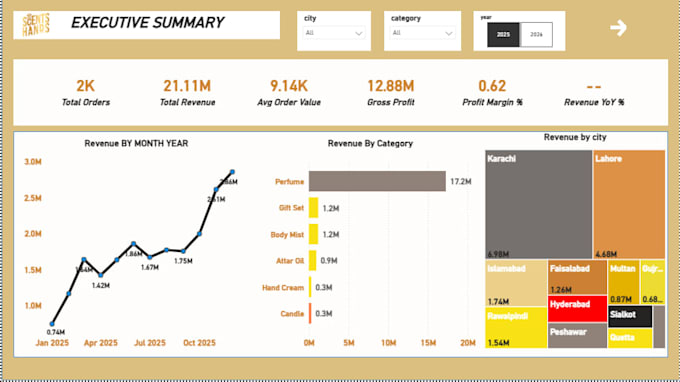Click the topmost December data point
The width and height of the screenshot is (680, 382).
point(232,172)
